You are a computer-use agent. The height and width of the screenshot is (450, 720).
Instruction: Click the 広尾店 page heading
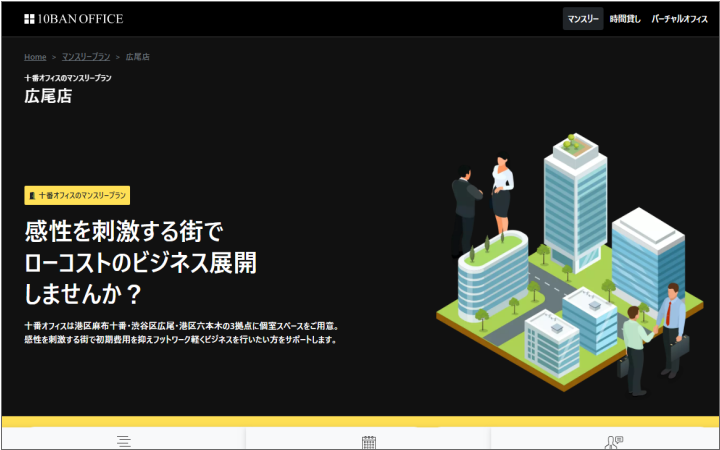48,96
